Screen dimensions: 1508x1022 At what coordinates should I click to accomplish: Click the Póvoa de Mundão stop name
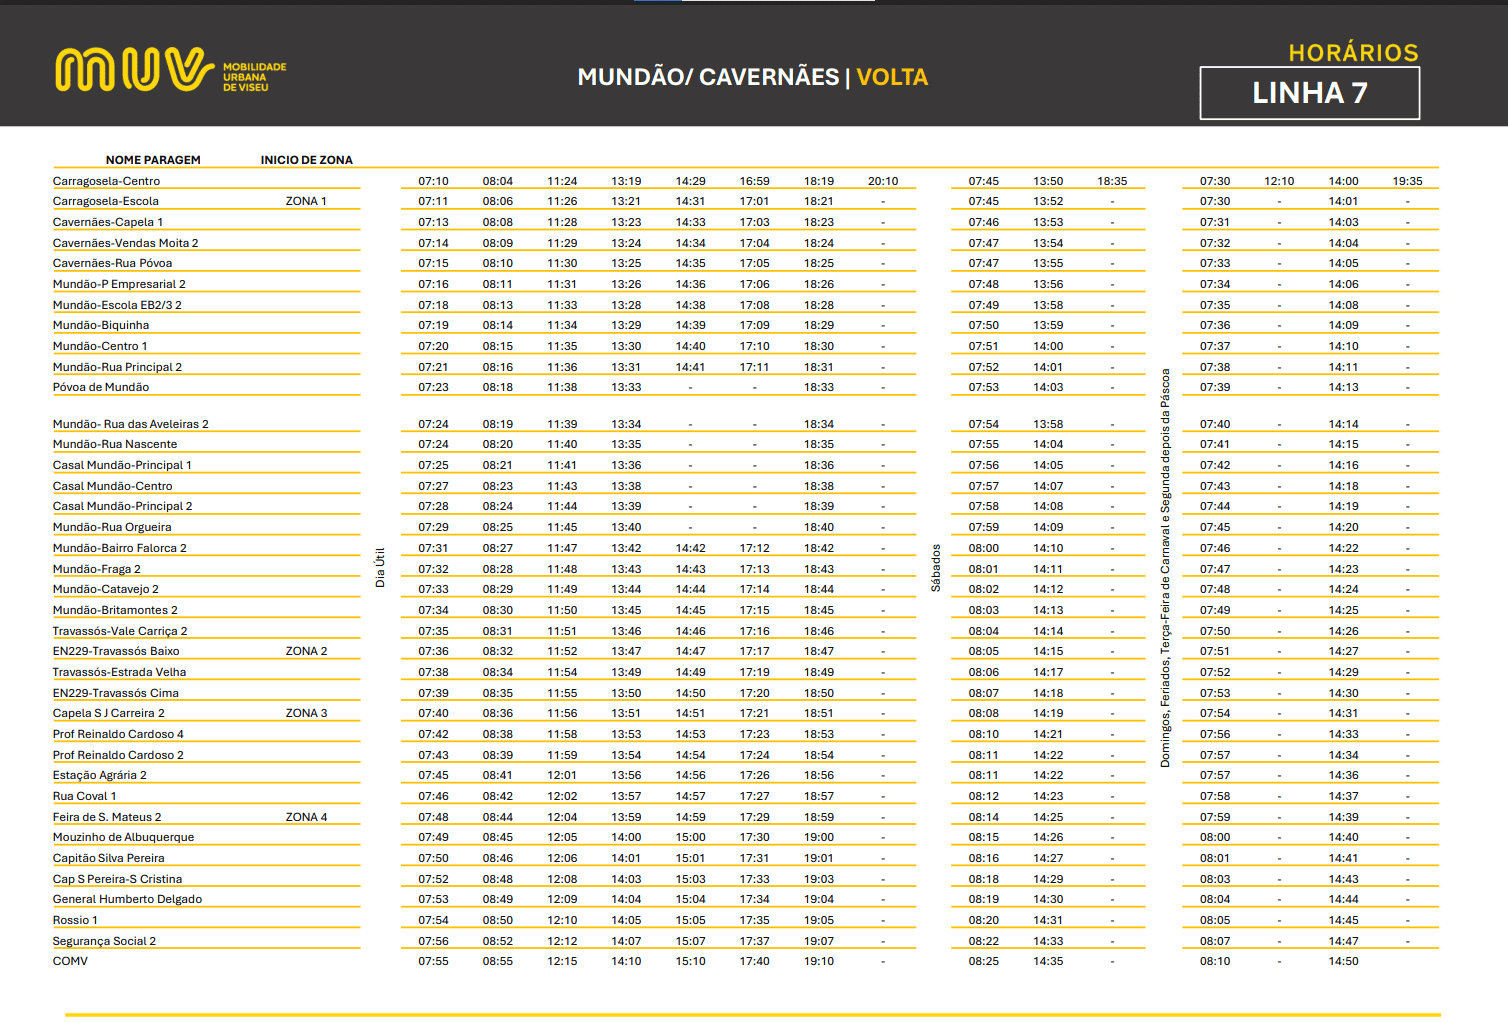tap(101, 387)
